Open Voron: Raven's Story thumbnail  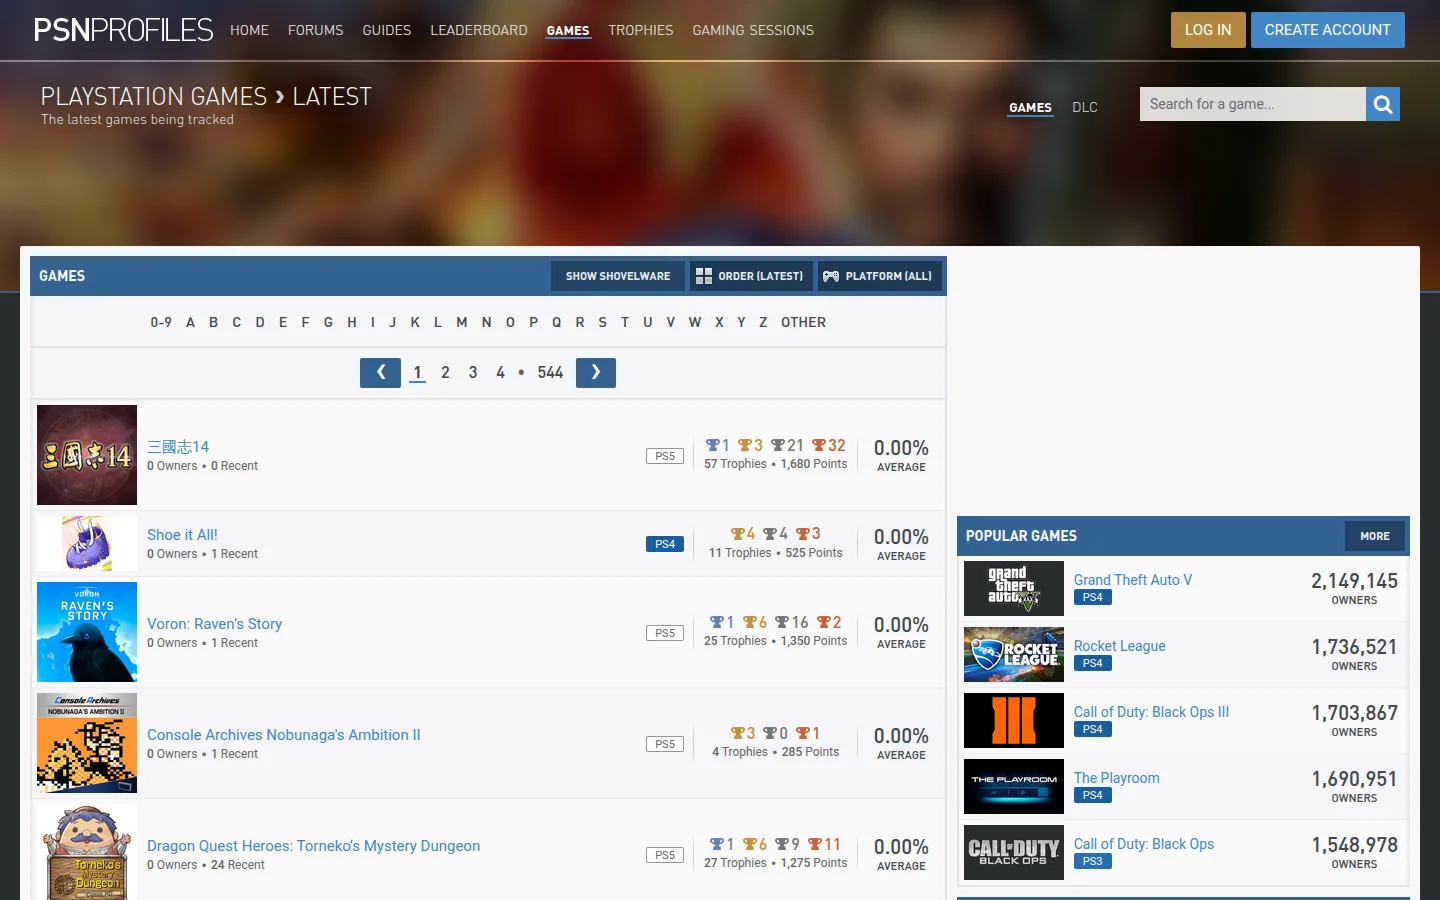[87, 632]
